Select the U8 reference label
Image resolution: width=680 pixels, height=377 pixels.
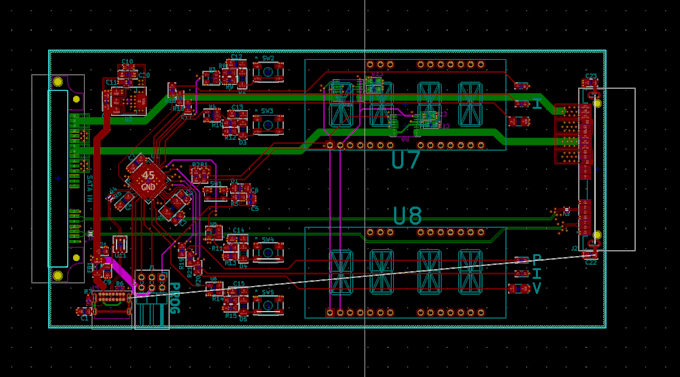tap(407, 216)
